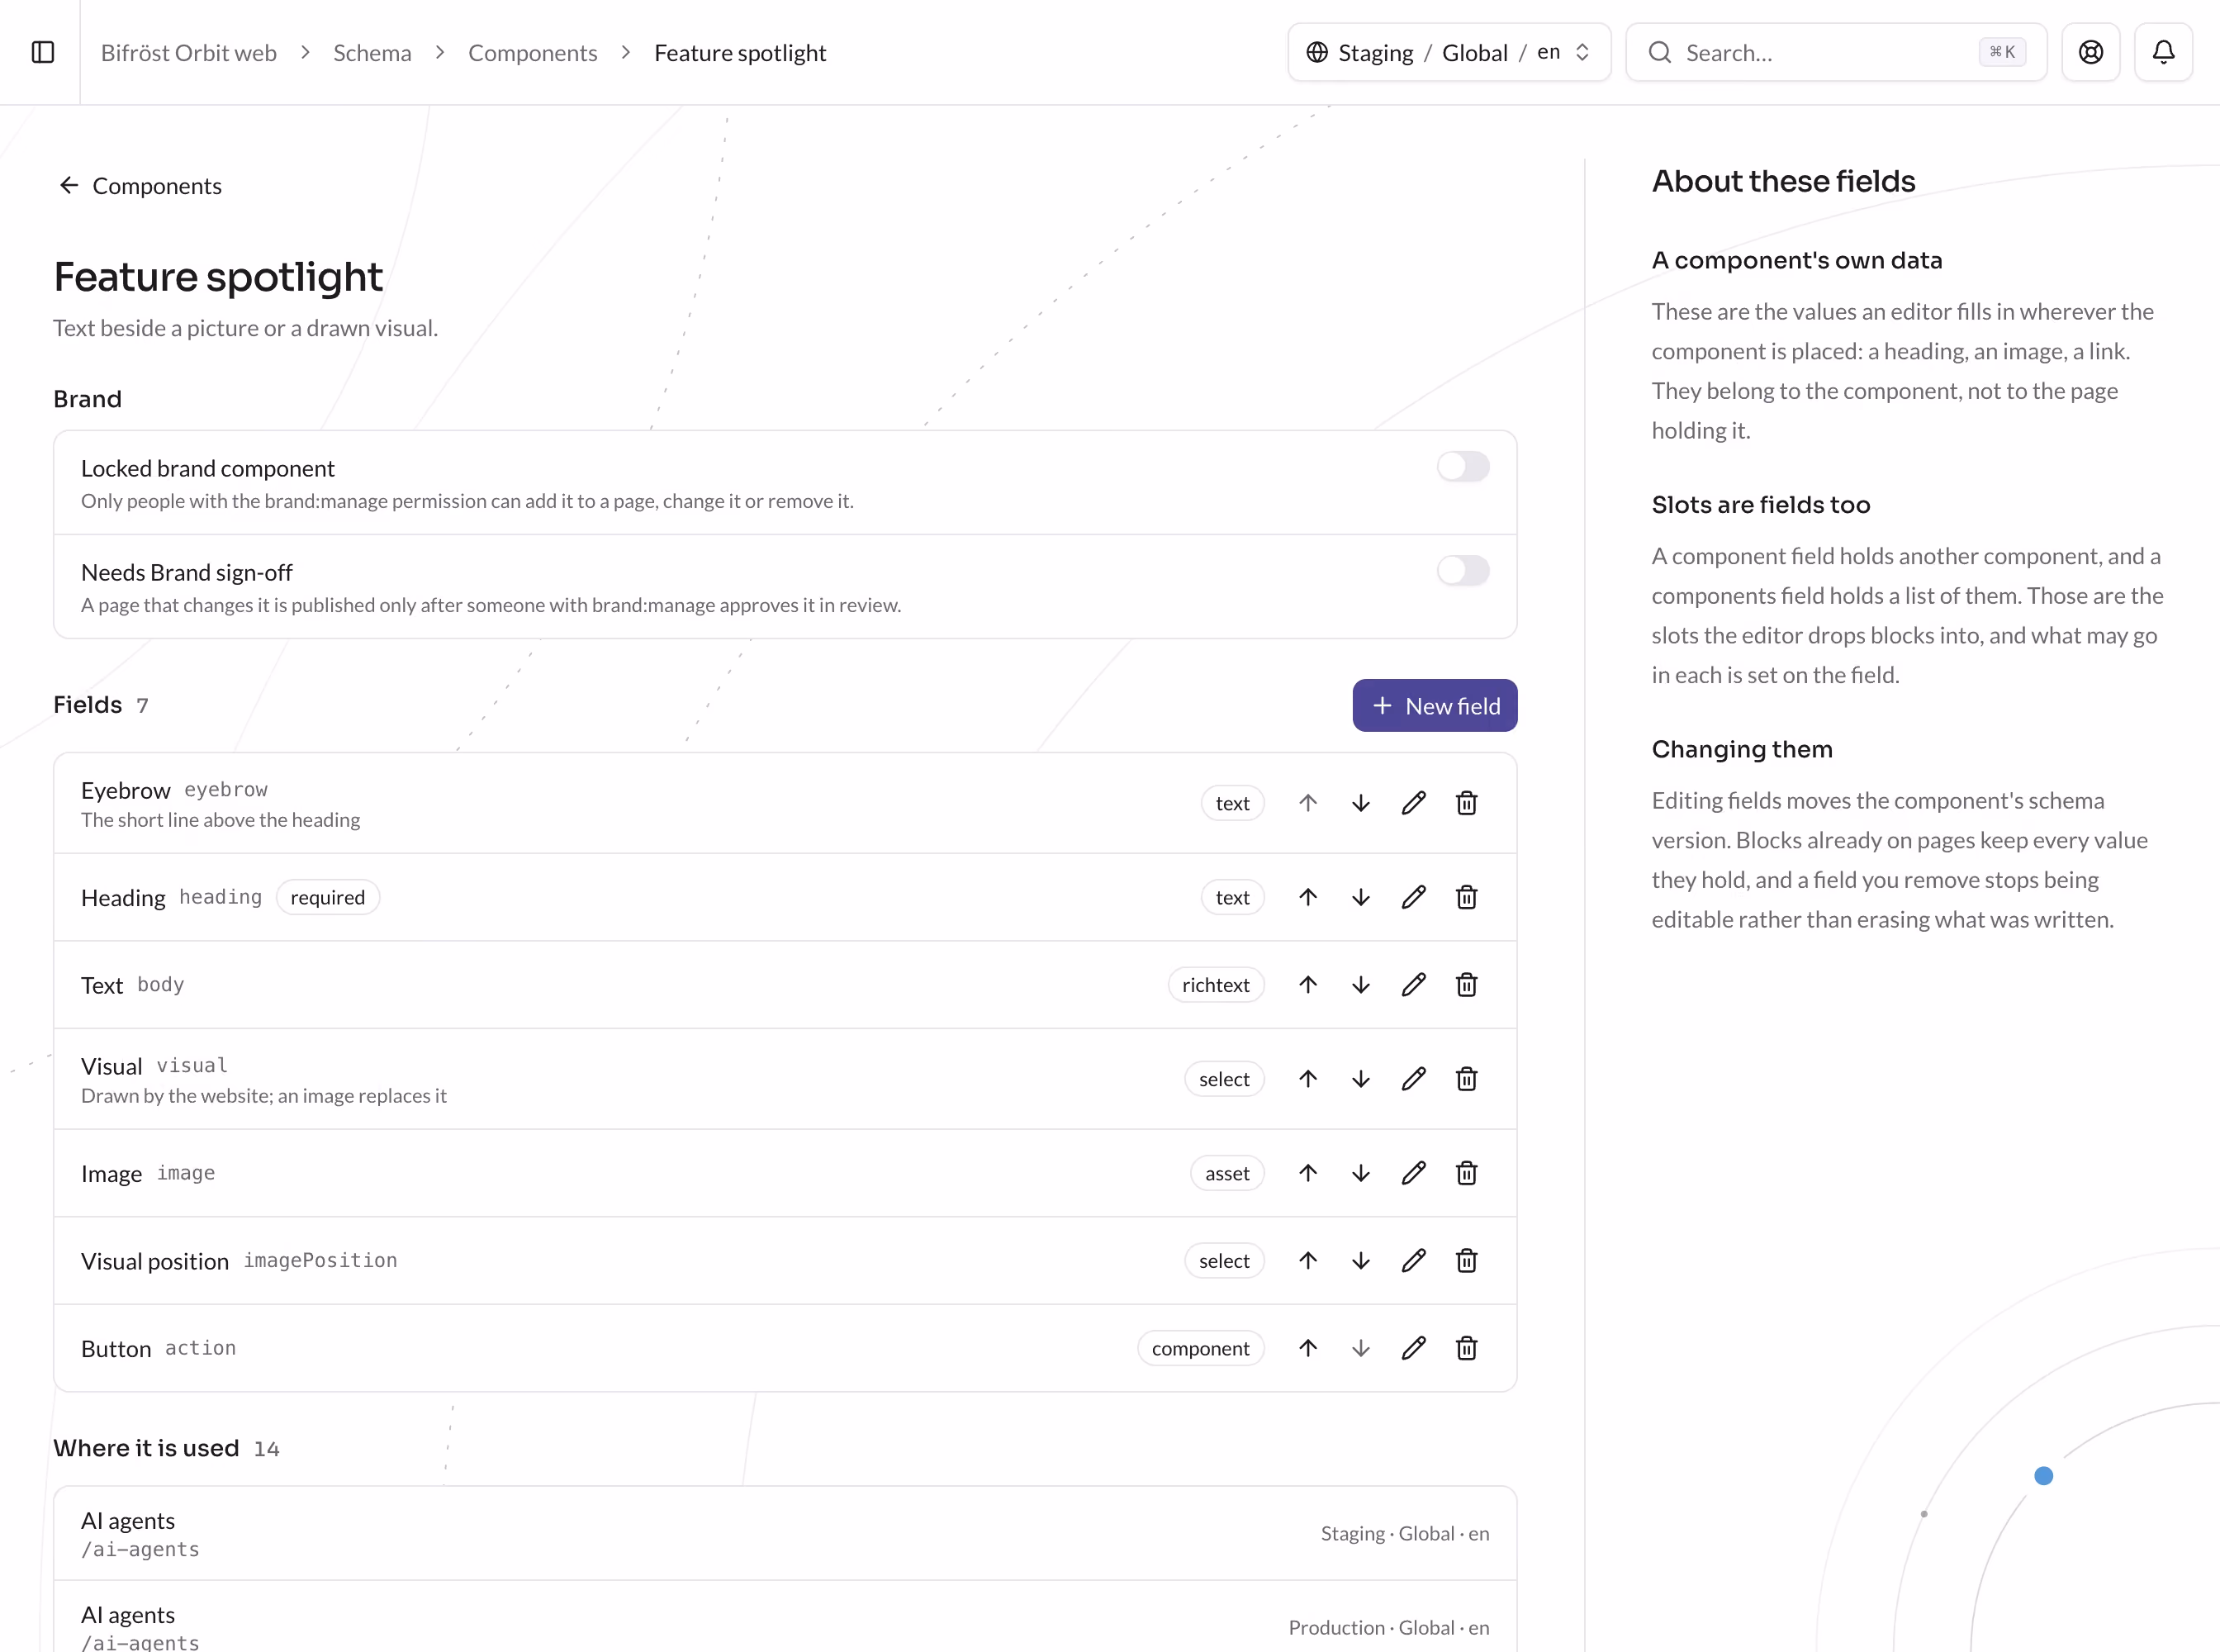Go to Bifröst Orbit web breadcrumb
This screenshot has width=2220, height=1652.
coord(189,53)
